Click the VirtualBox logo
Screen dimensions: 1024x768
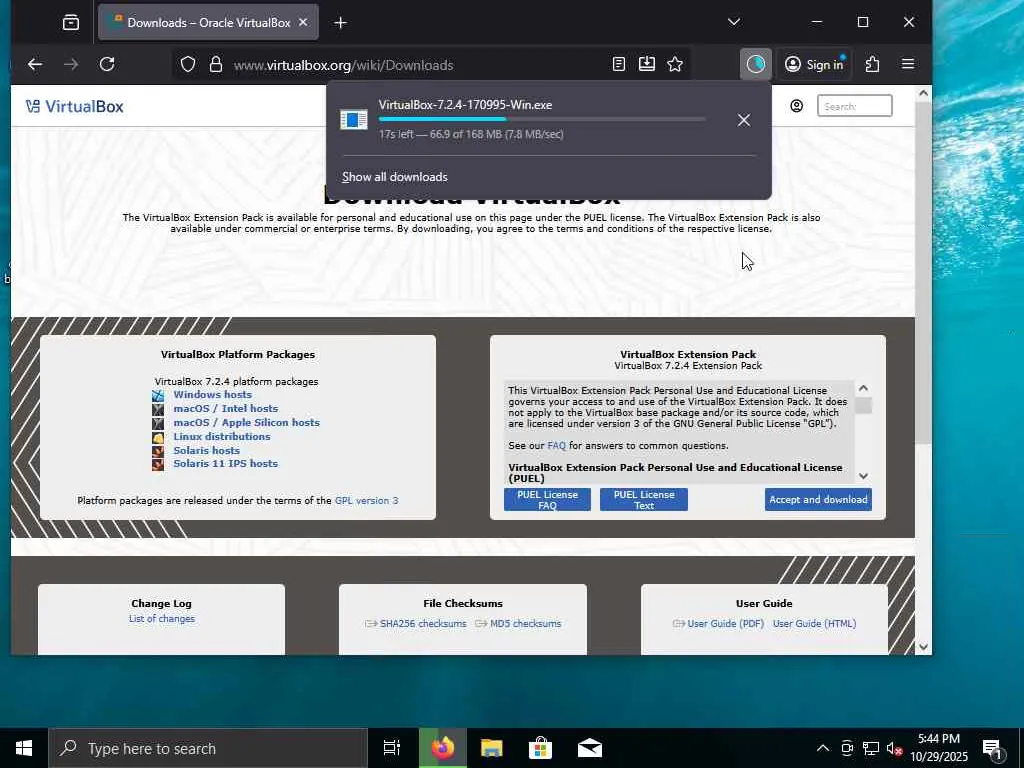[x=74, y=106]
